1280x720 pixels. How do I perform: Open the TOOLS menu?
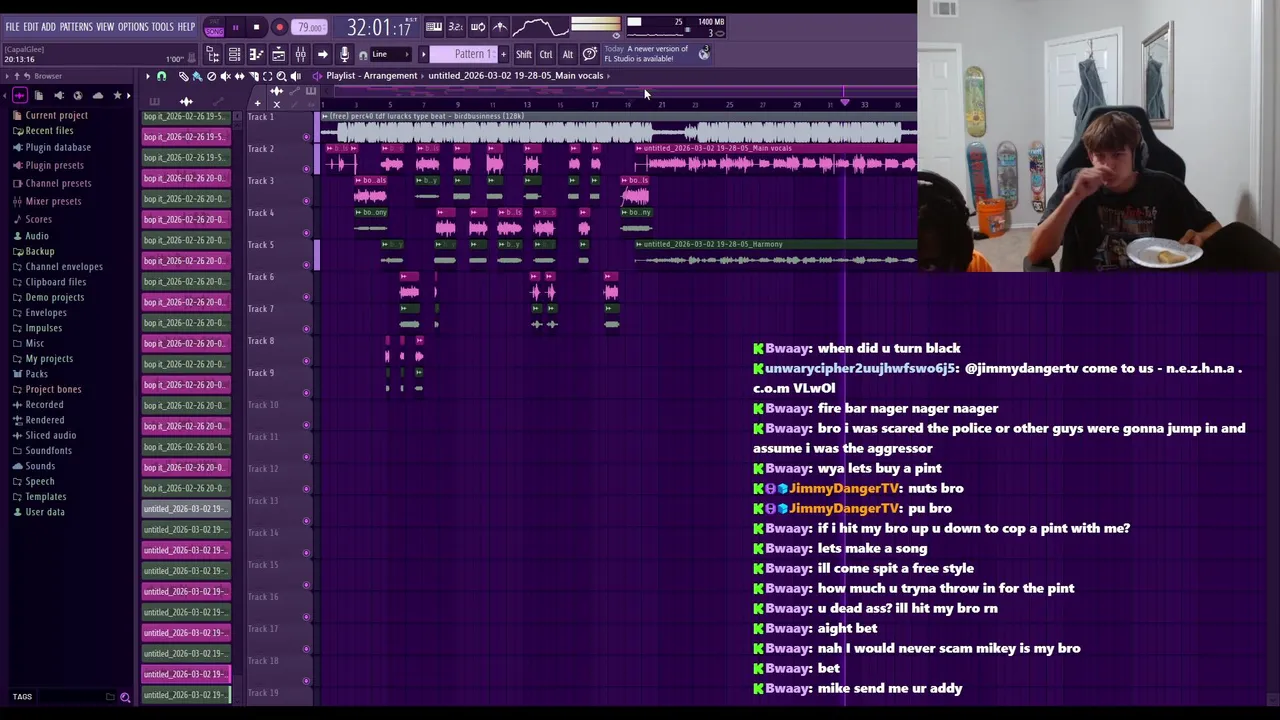coord(163,27)
